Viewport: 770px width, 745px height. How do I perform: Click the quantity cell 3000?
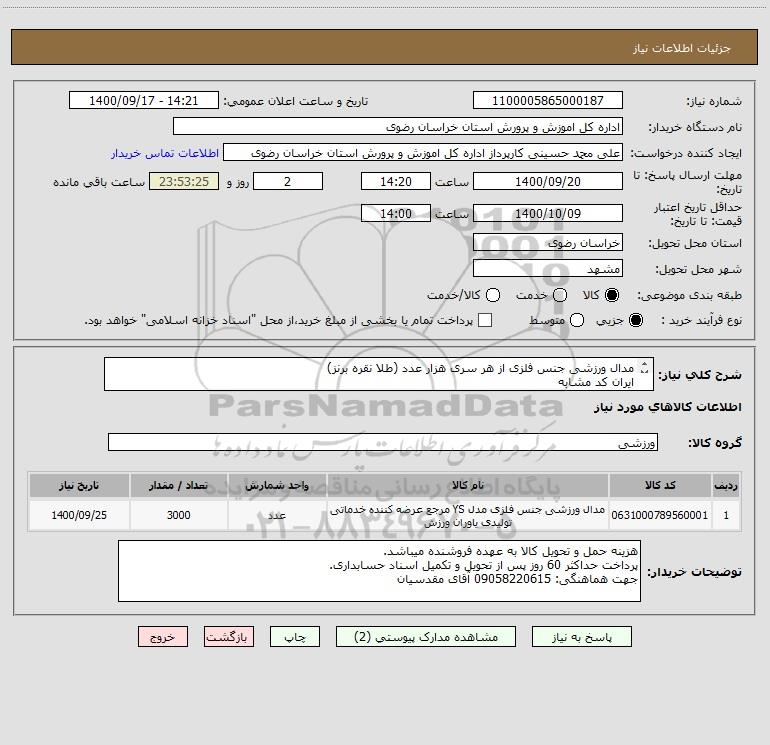[x=179, y=515]
